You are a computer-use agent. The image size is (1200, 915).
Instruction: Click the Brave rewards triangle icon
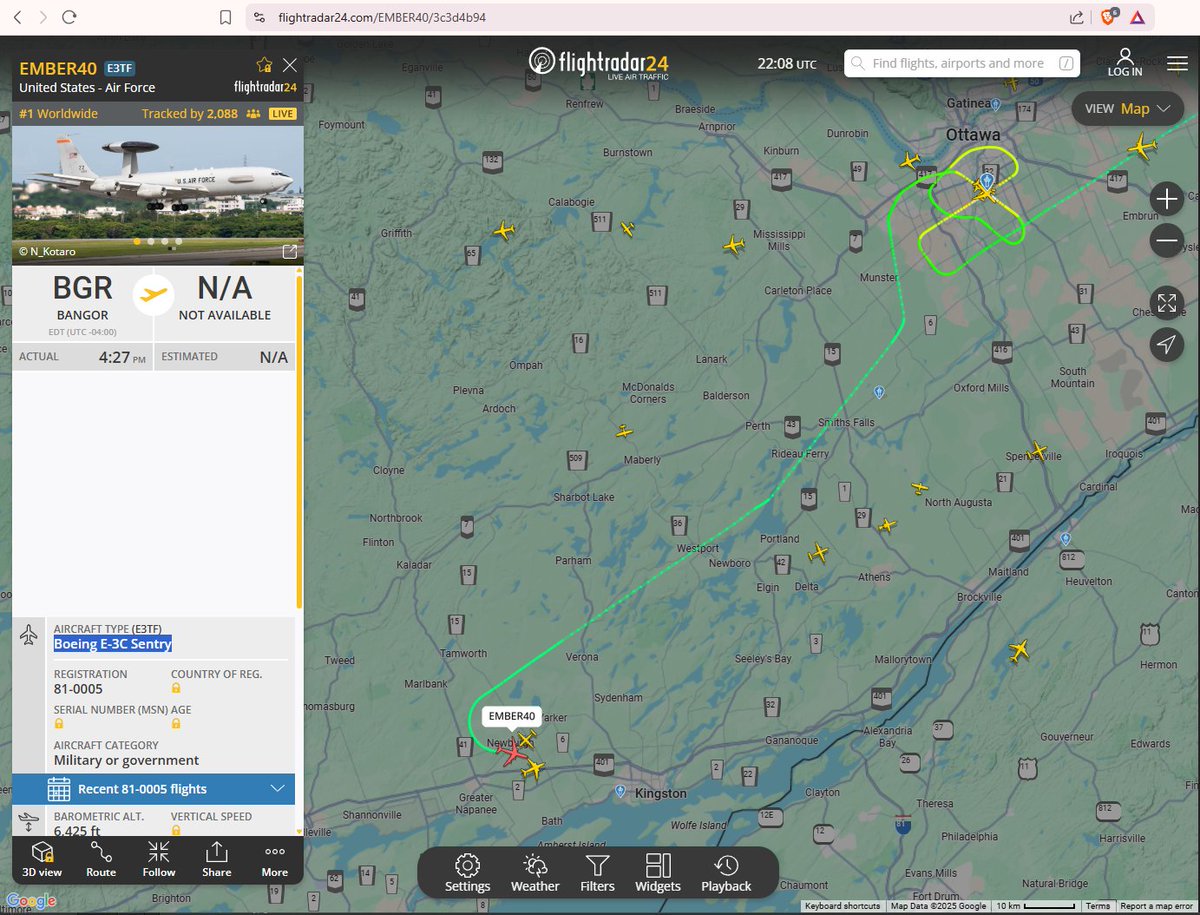[1138, 17]
